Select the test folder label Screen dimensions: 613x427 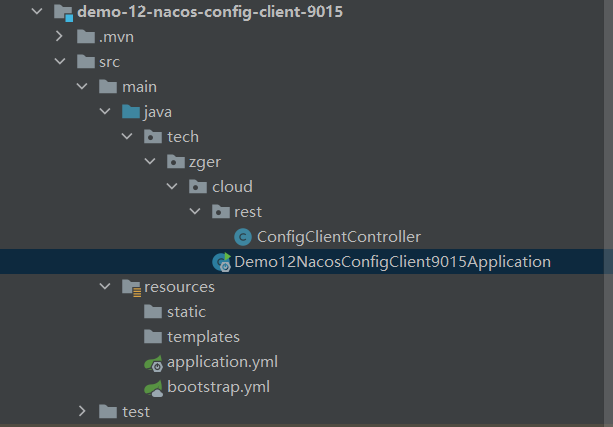[136, 412]
